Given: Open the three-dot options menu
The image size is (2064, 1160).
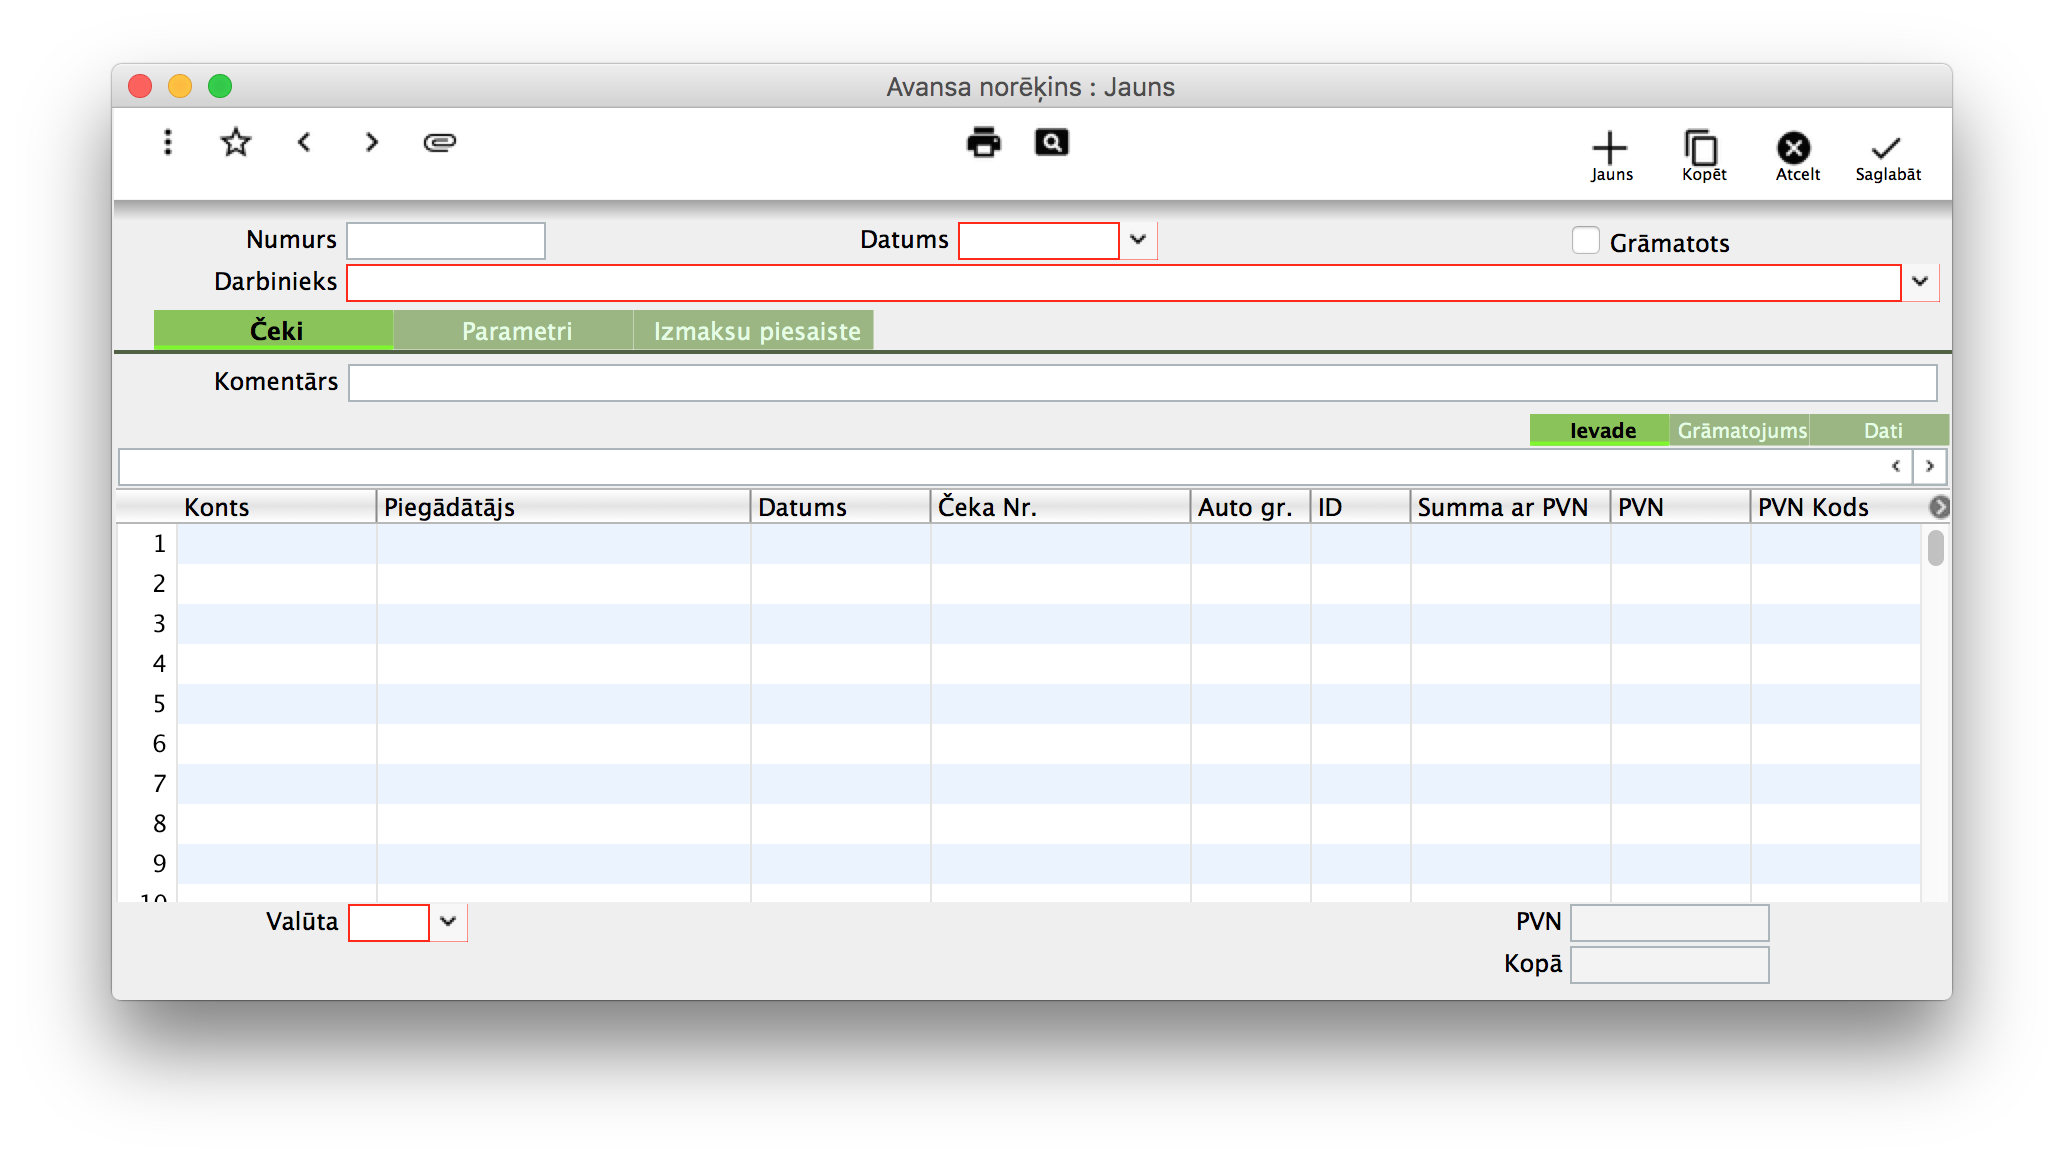Looking at the screenshot, I should click(168, 142).
